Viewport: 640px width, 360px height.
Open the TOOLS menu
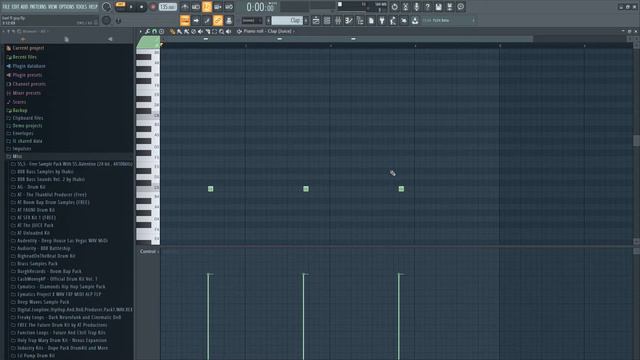(82, 7)
